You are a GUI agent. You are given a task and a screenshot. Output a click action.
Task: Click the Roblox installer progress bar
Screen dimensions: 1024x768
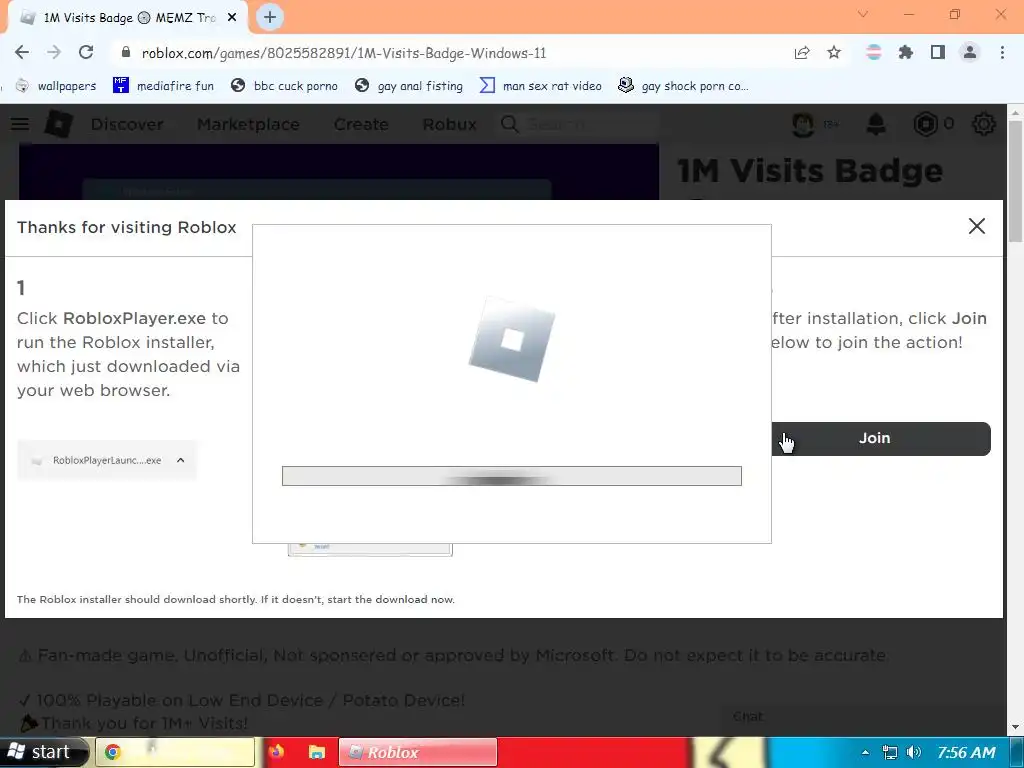pos(511,476)
